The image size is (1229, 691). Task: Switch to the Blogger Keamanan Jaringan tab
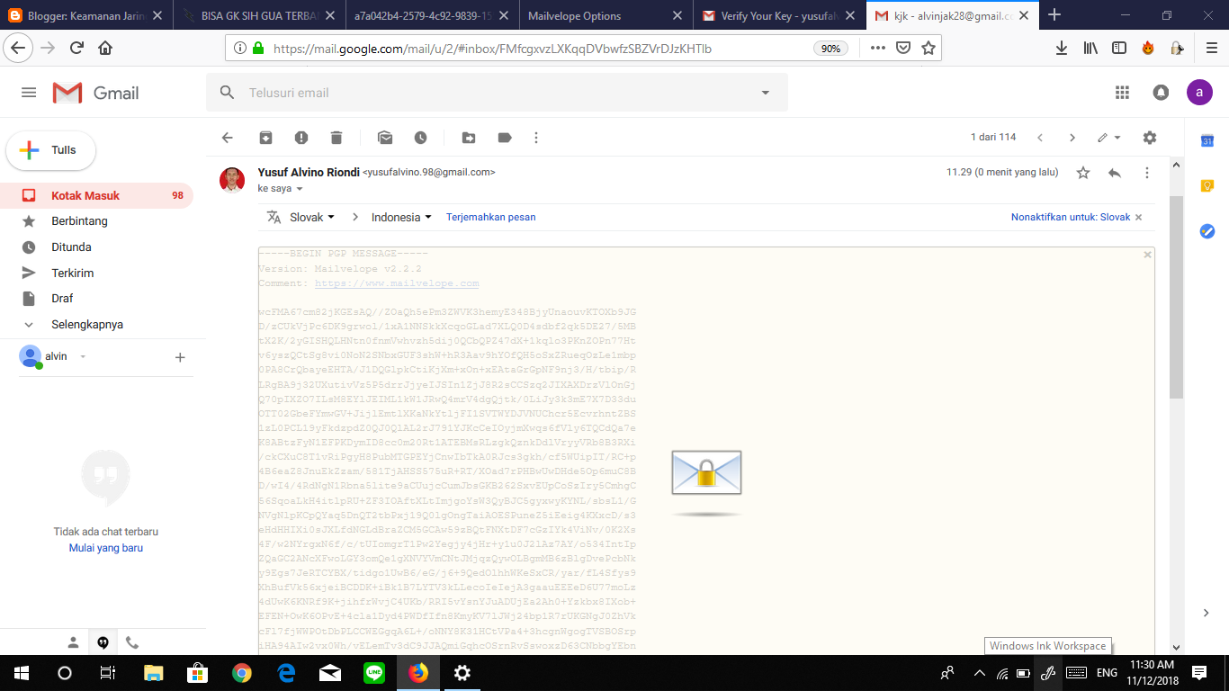(x=85, y=15)
